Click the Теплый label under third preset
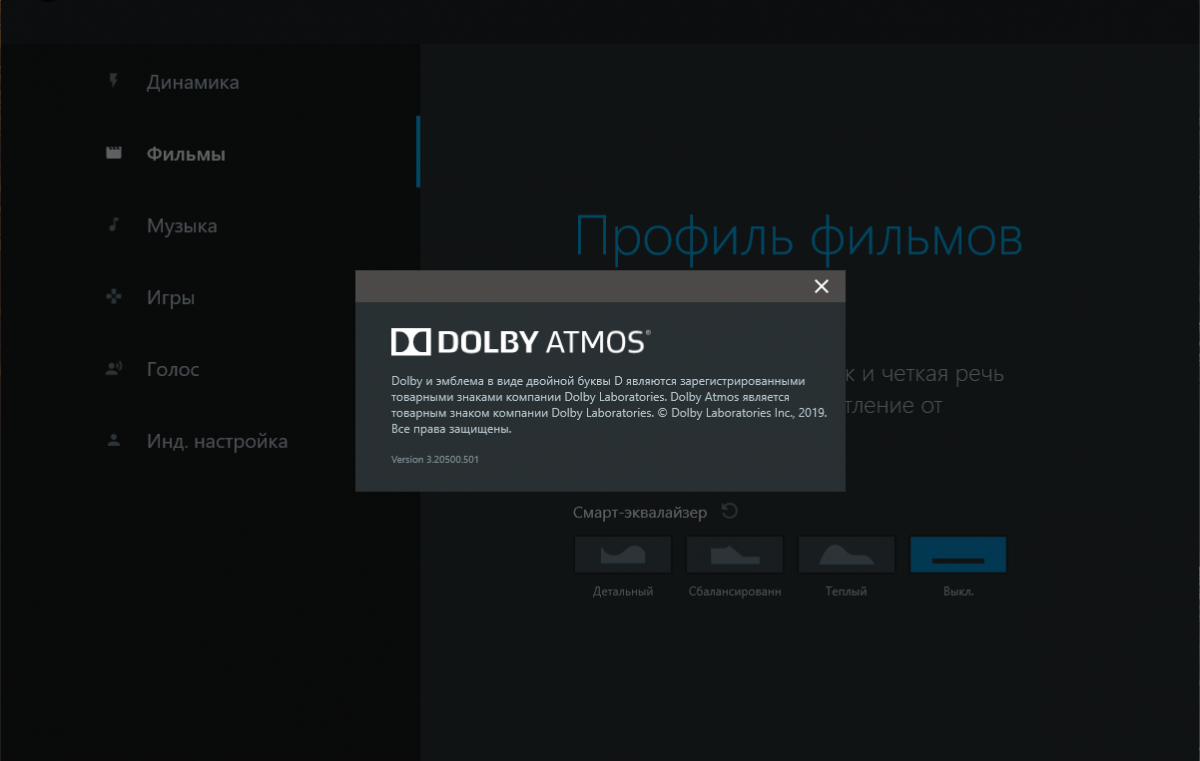Image resolution: width=1200 pixels, height=761 pixels. coord(846,591)
